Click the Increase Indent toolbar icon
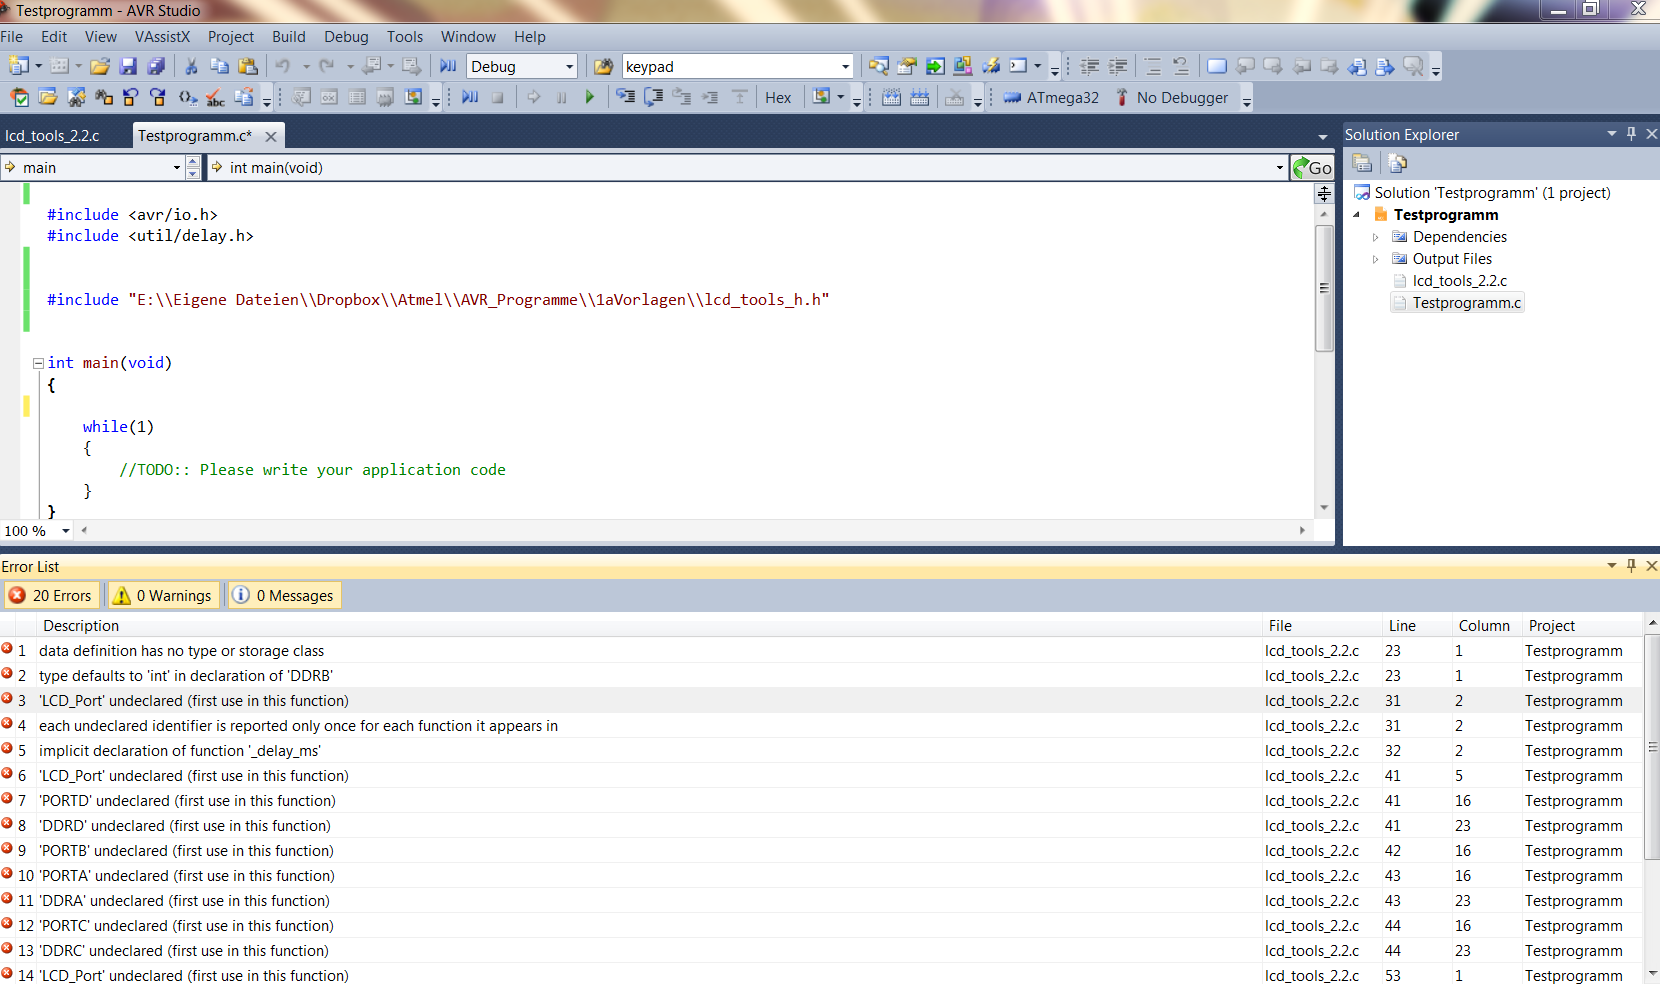This screenshot has width=1660, height=984. (x=1118, y=66)
